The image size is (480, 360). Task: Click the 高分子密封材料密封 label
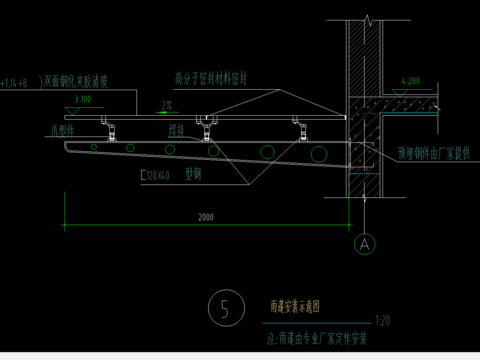point(211,79)
